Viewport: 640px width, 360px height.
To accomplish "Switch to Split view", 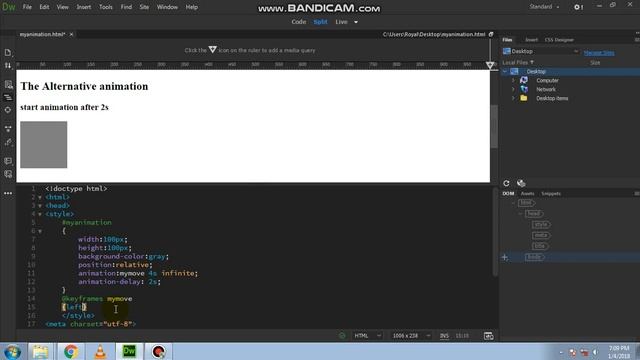I will pos(320,22).
